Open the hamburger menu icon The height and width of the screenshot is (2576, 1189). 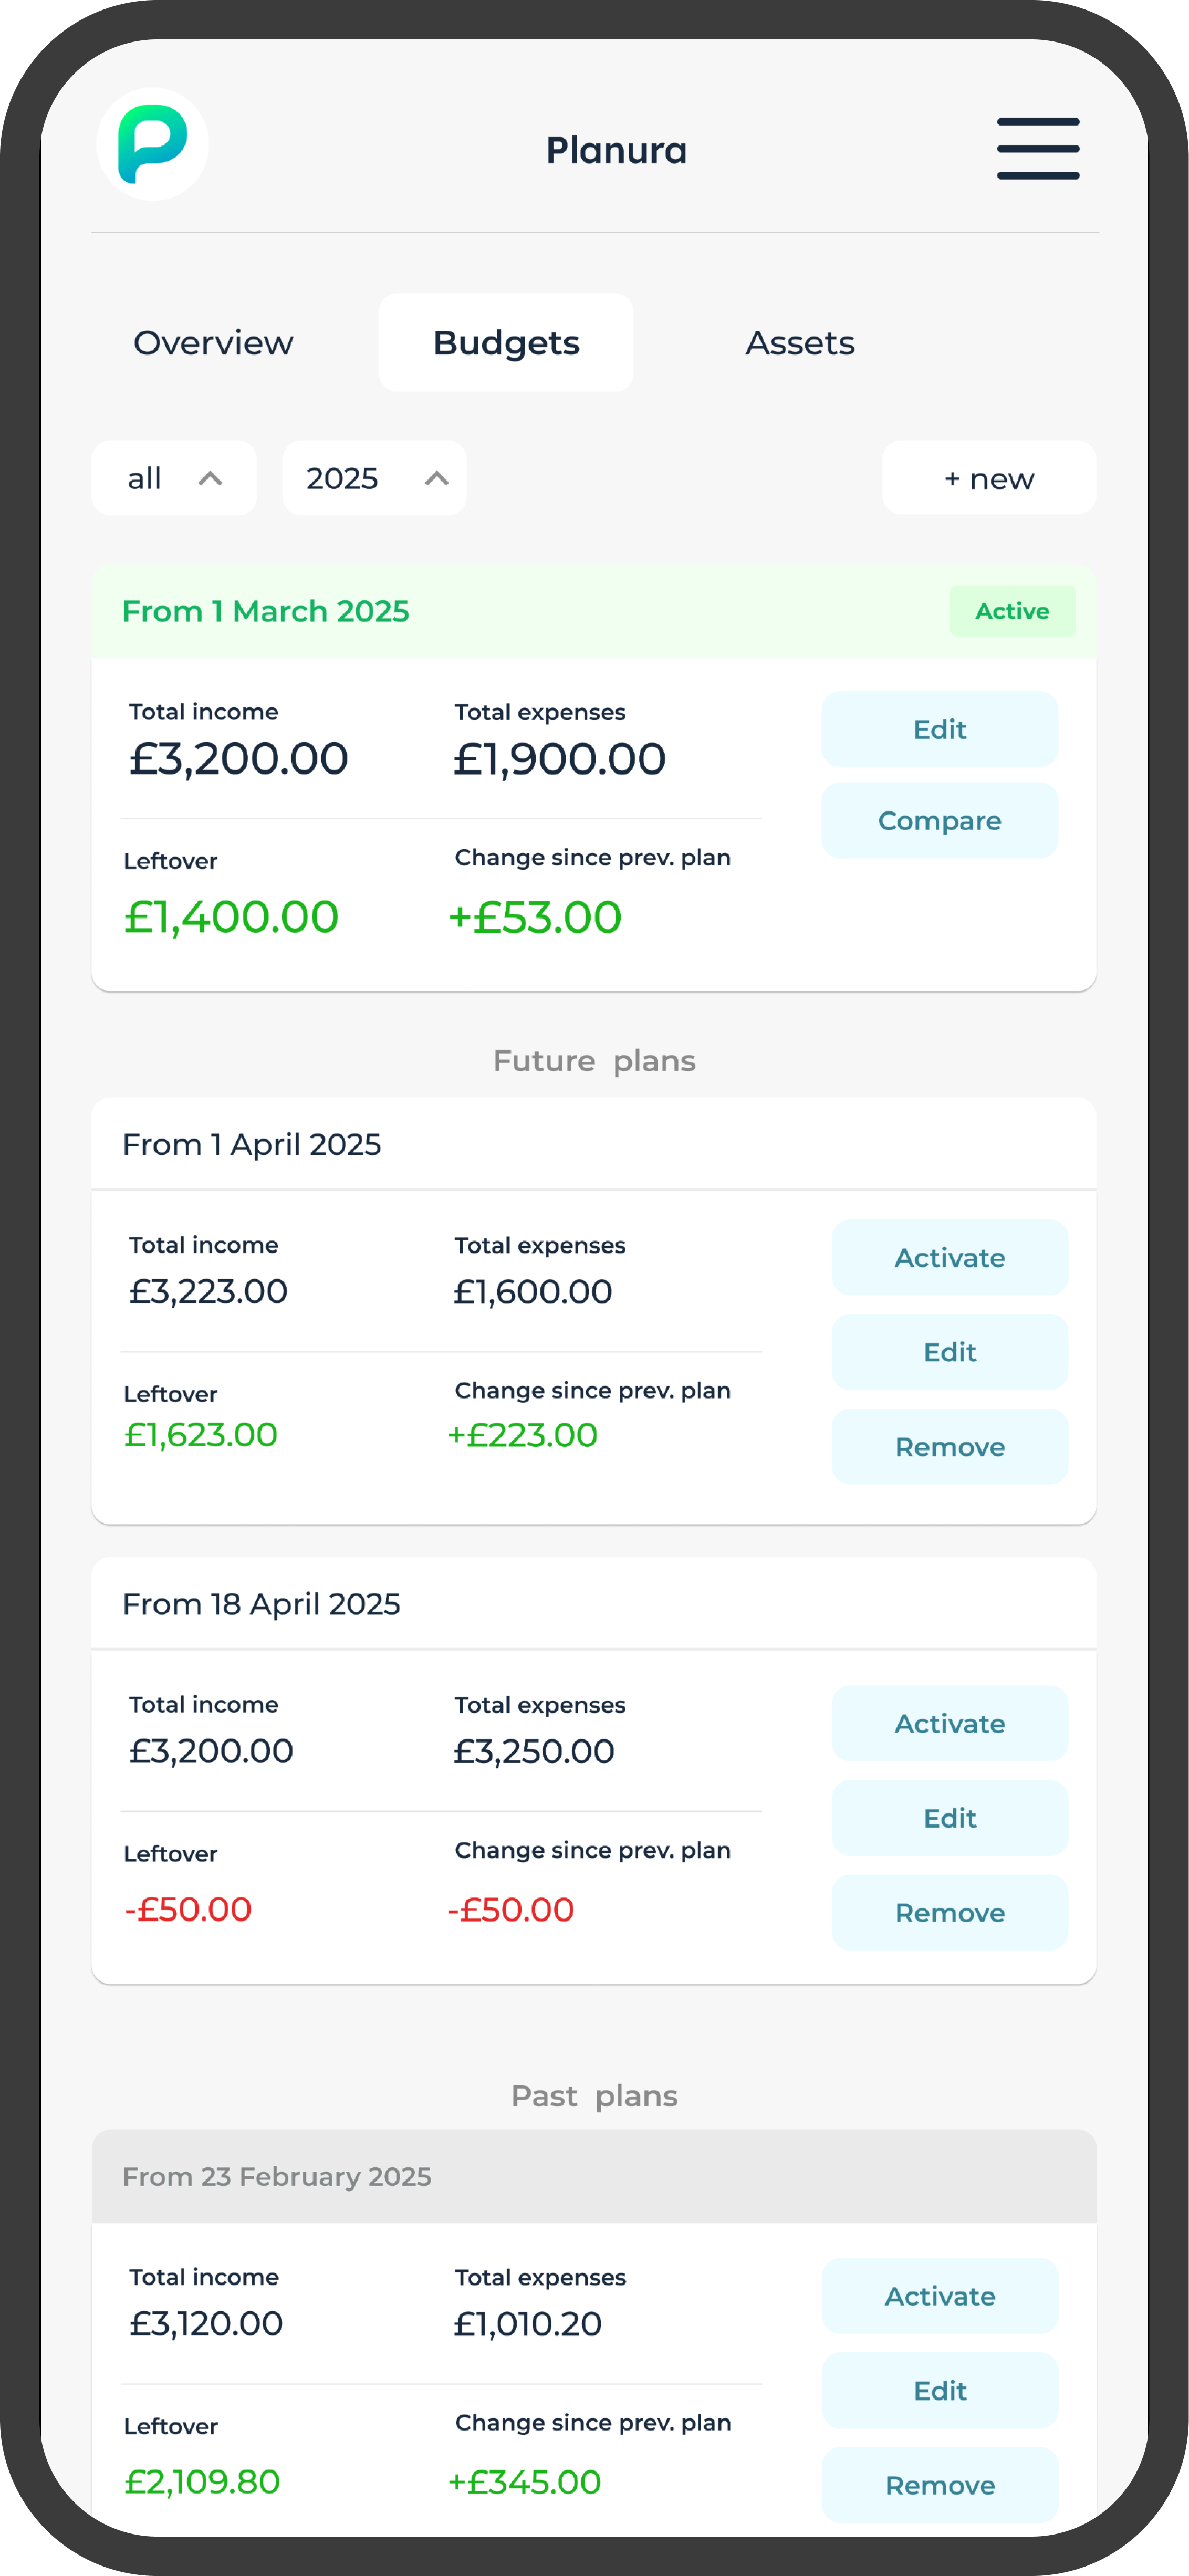coord(1038,148)
